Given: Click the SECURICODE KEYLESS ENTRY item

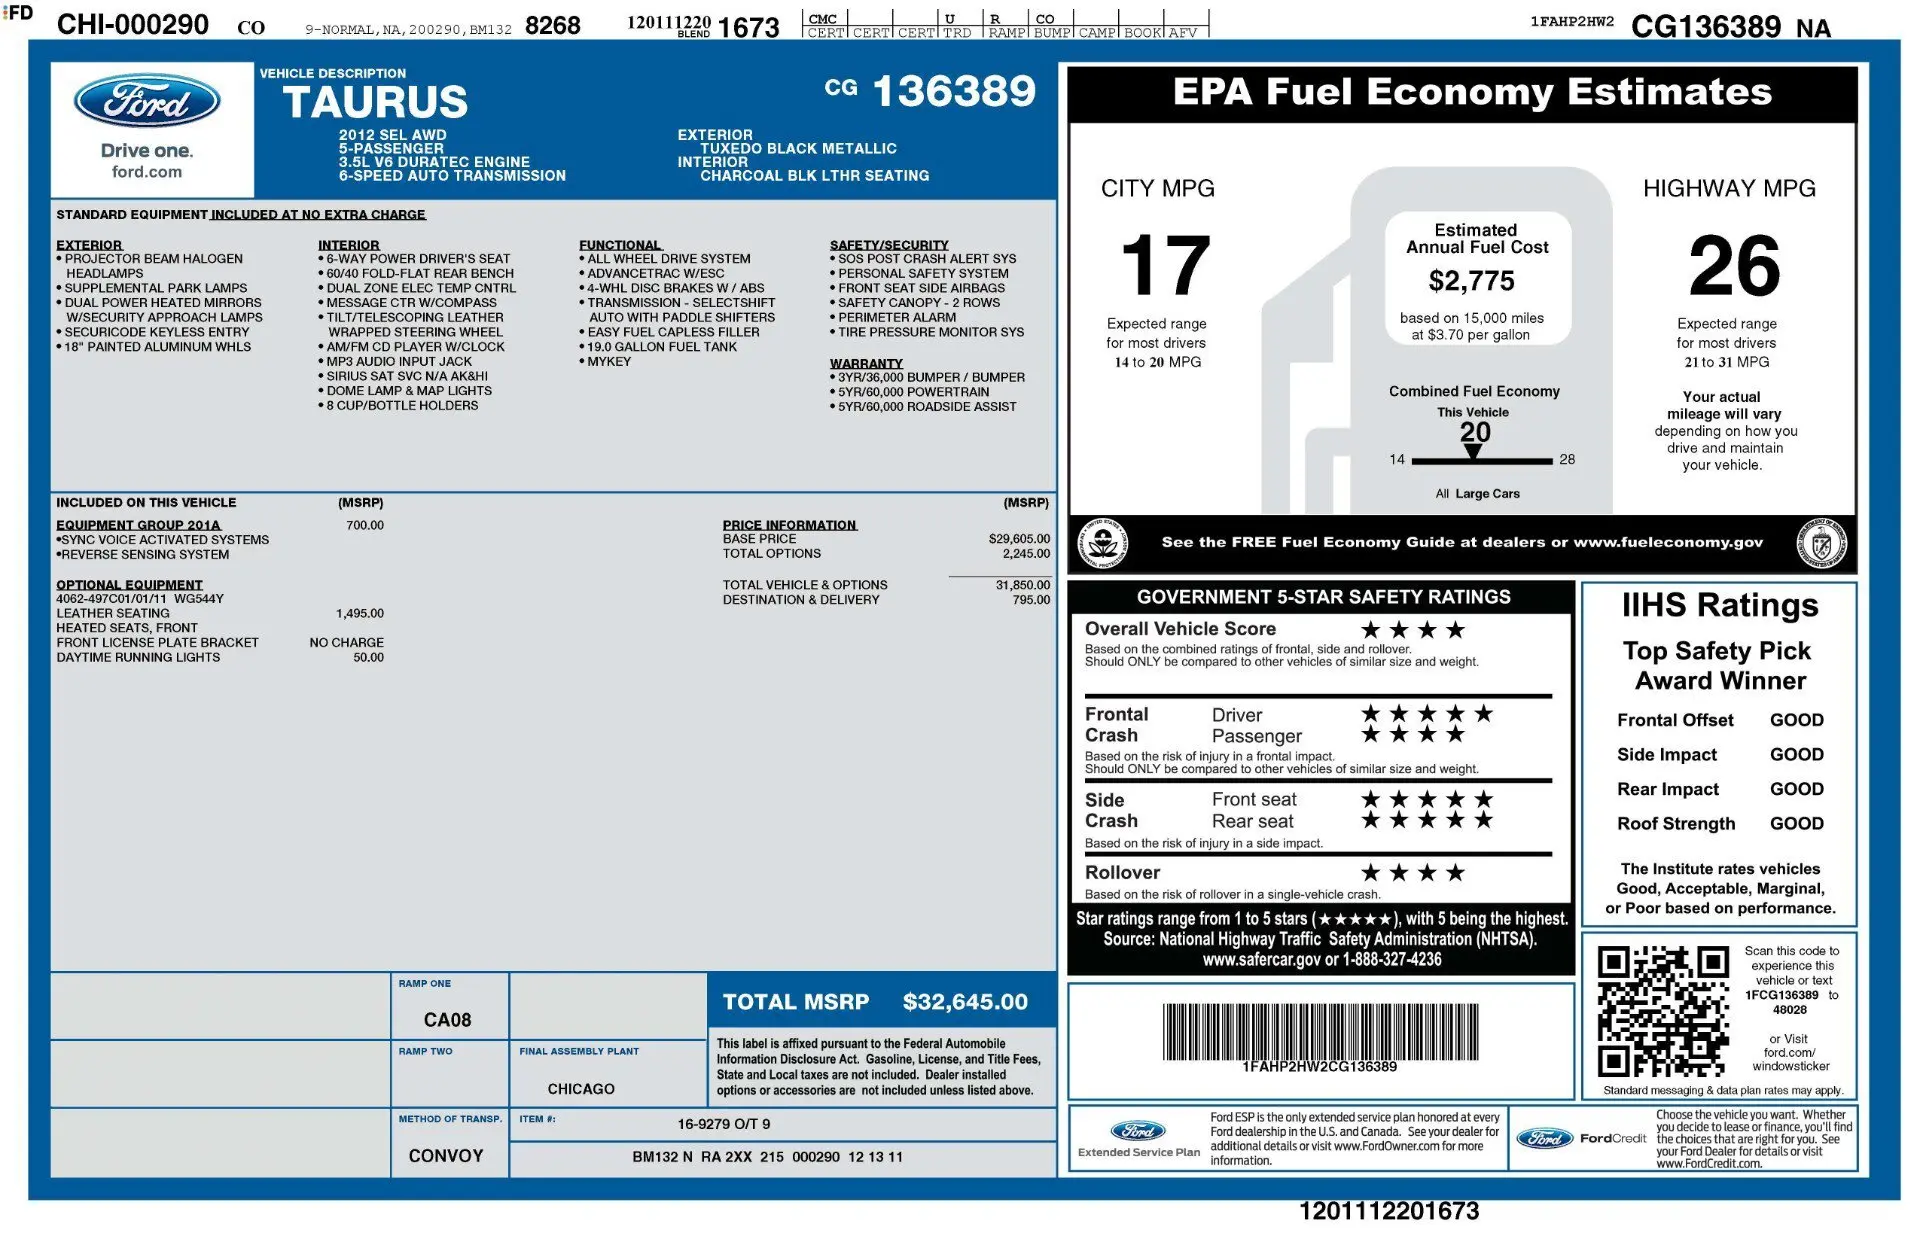Looking at the screenshot, I should (x=153, y=332).
